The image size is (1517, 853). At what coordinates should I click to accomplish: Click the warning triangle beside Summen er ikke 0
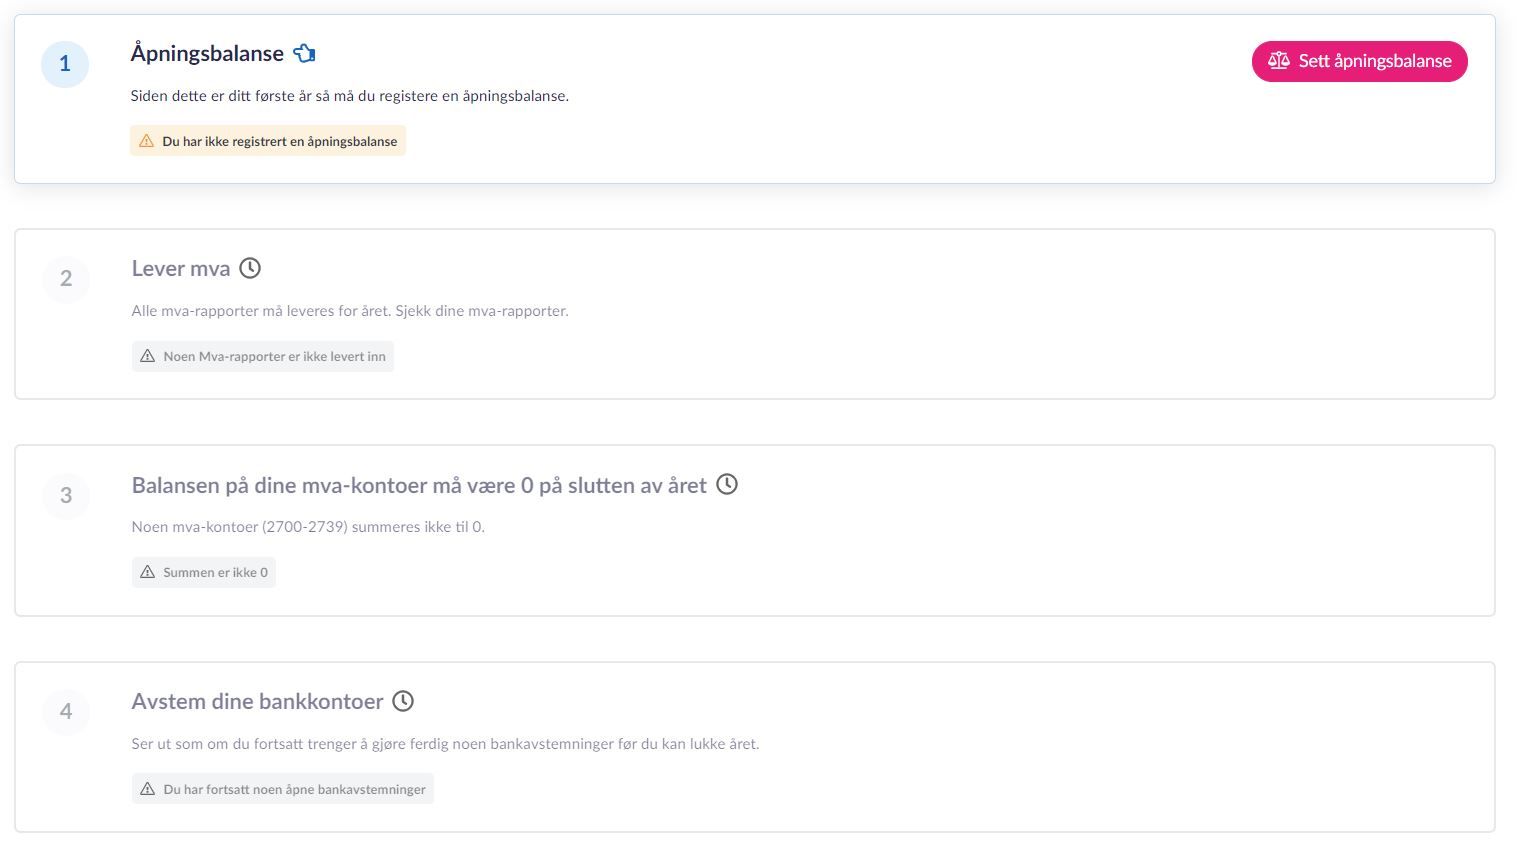coord(148,572)
